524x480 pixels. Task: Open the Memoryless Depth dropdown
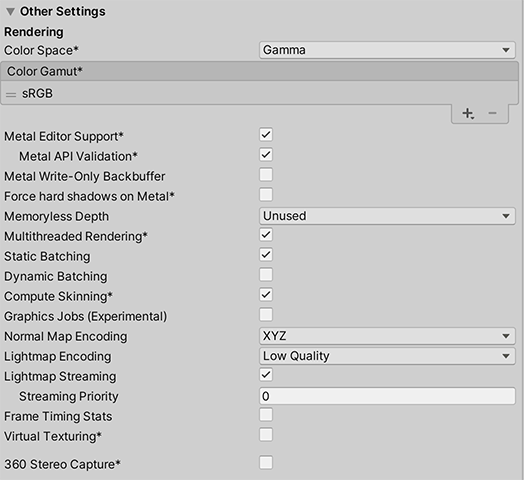click(x=387, y=216)
